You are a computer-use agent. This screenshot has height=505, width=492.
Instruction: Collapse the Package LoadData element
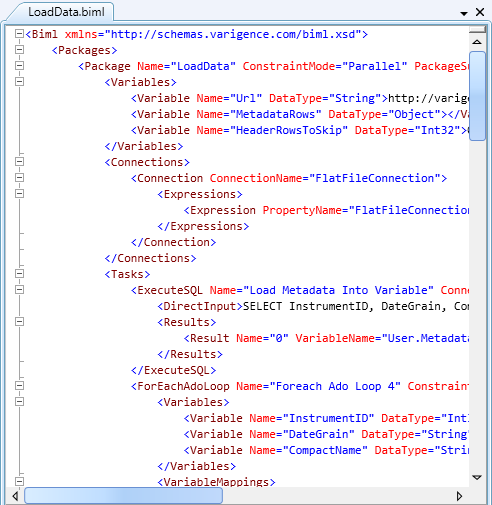click(x=20, y=66)
